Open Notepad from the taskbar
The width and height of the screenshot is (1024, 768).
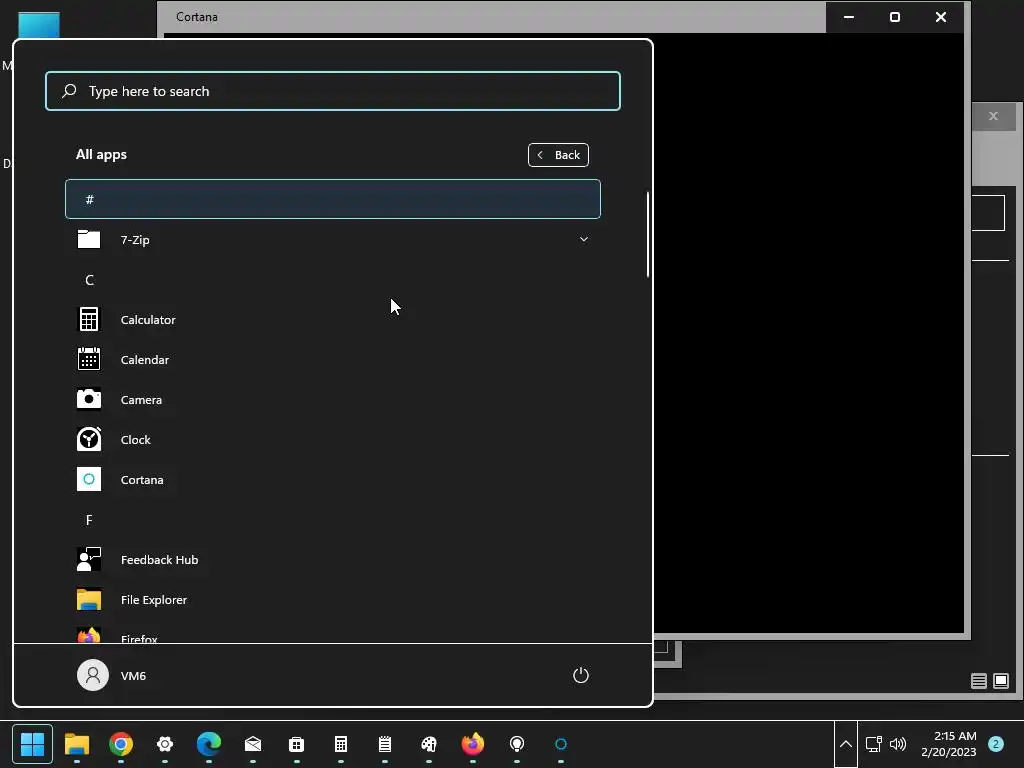385,744
